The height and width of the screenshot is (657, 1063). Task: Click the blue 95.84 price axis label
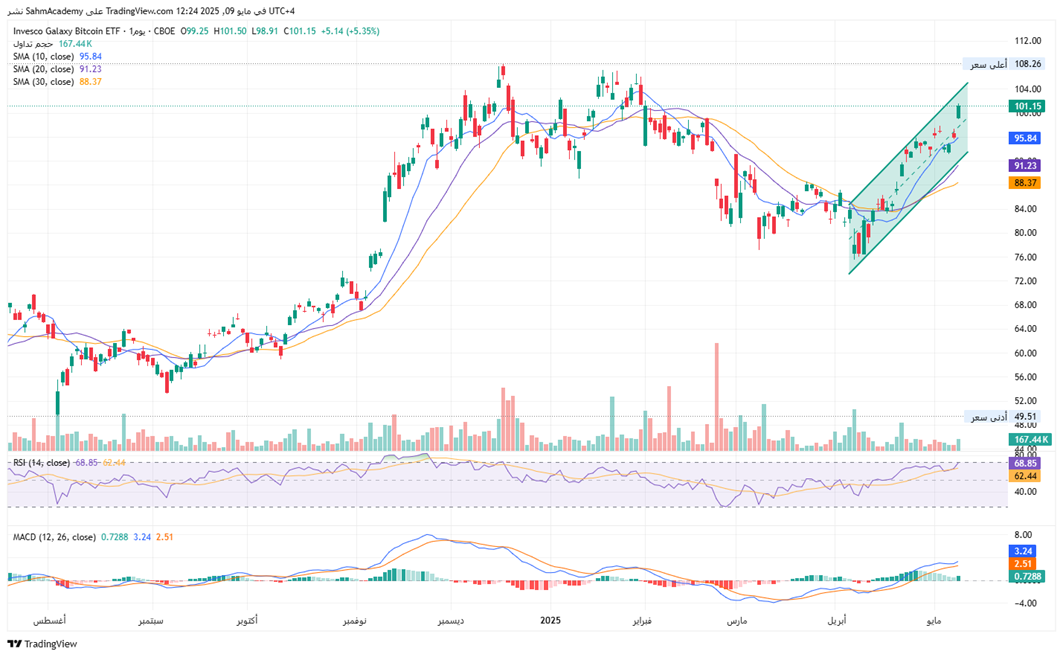(1025, 138)
